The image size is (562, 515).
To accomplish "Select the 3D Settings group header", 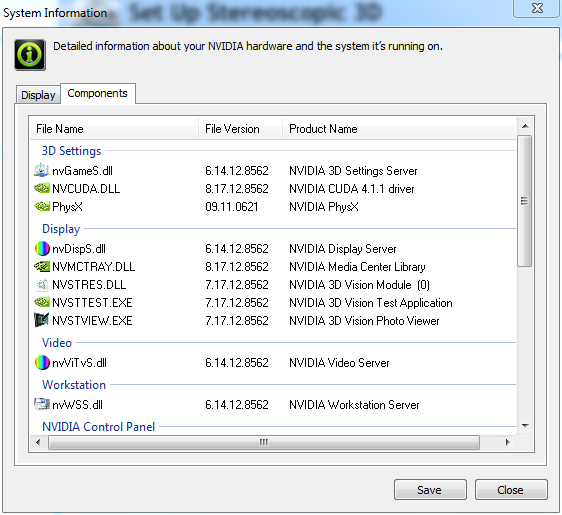I will point(71,151).
